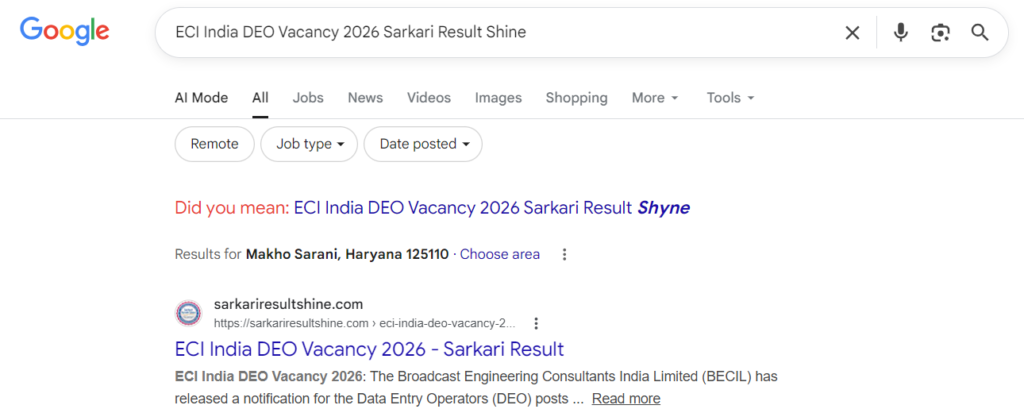Toggle the Remote job filter
This screenshot has height=409, width=1024.
click(214, 144)
